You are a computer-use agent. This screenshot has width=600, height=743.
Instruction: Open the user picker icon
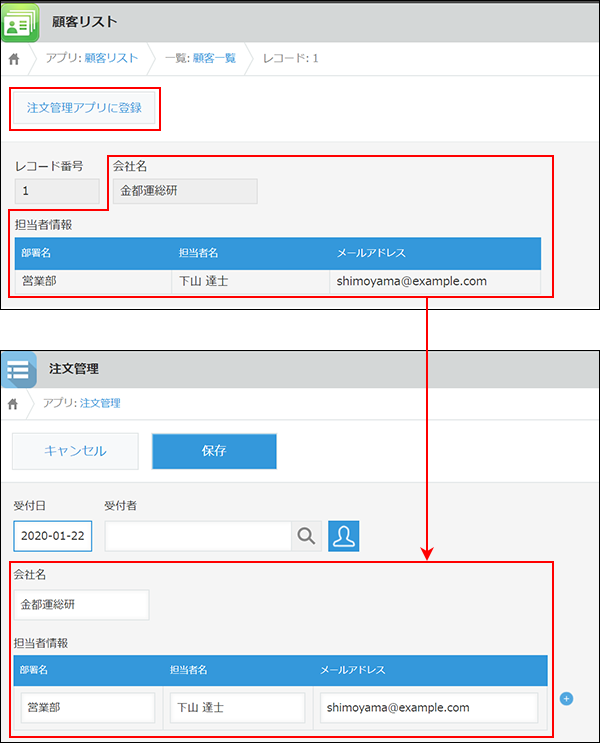(x=344, y=536)
